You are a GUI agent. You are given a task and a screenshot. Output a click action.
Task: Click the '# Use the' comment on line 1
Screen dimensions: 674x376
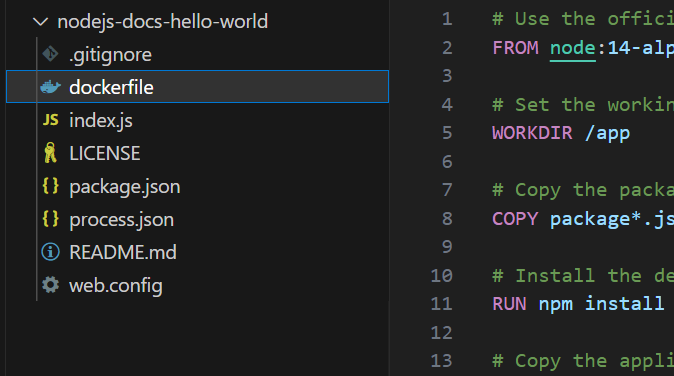(583, 19)
